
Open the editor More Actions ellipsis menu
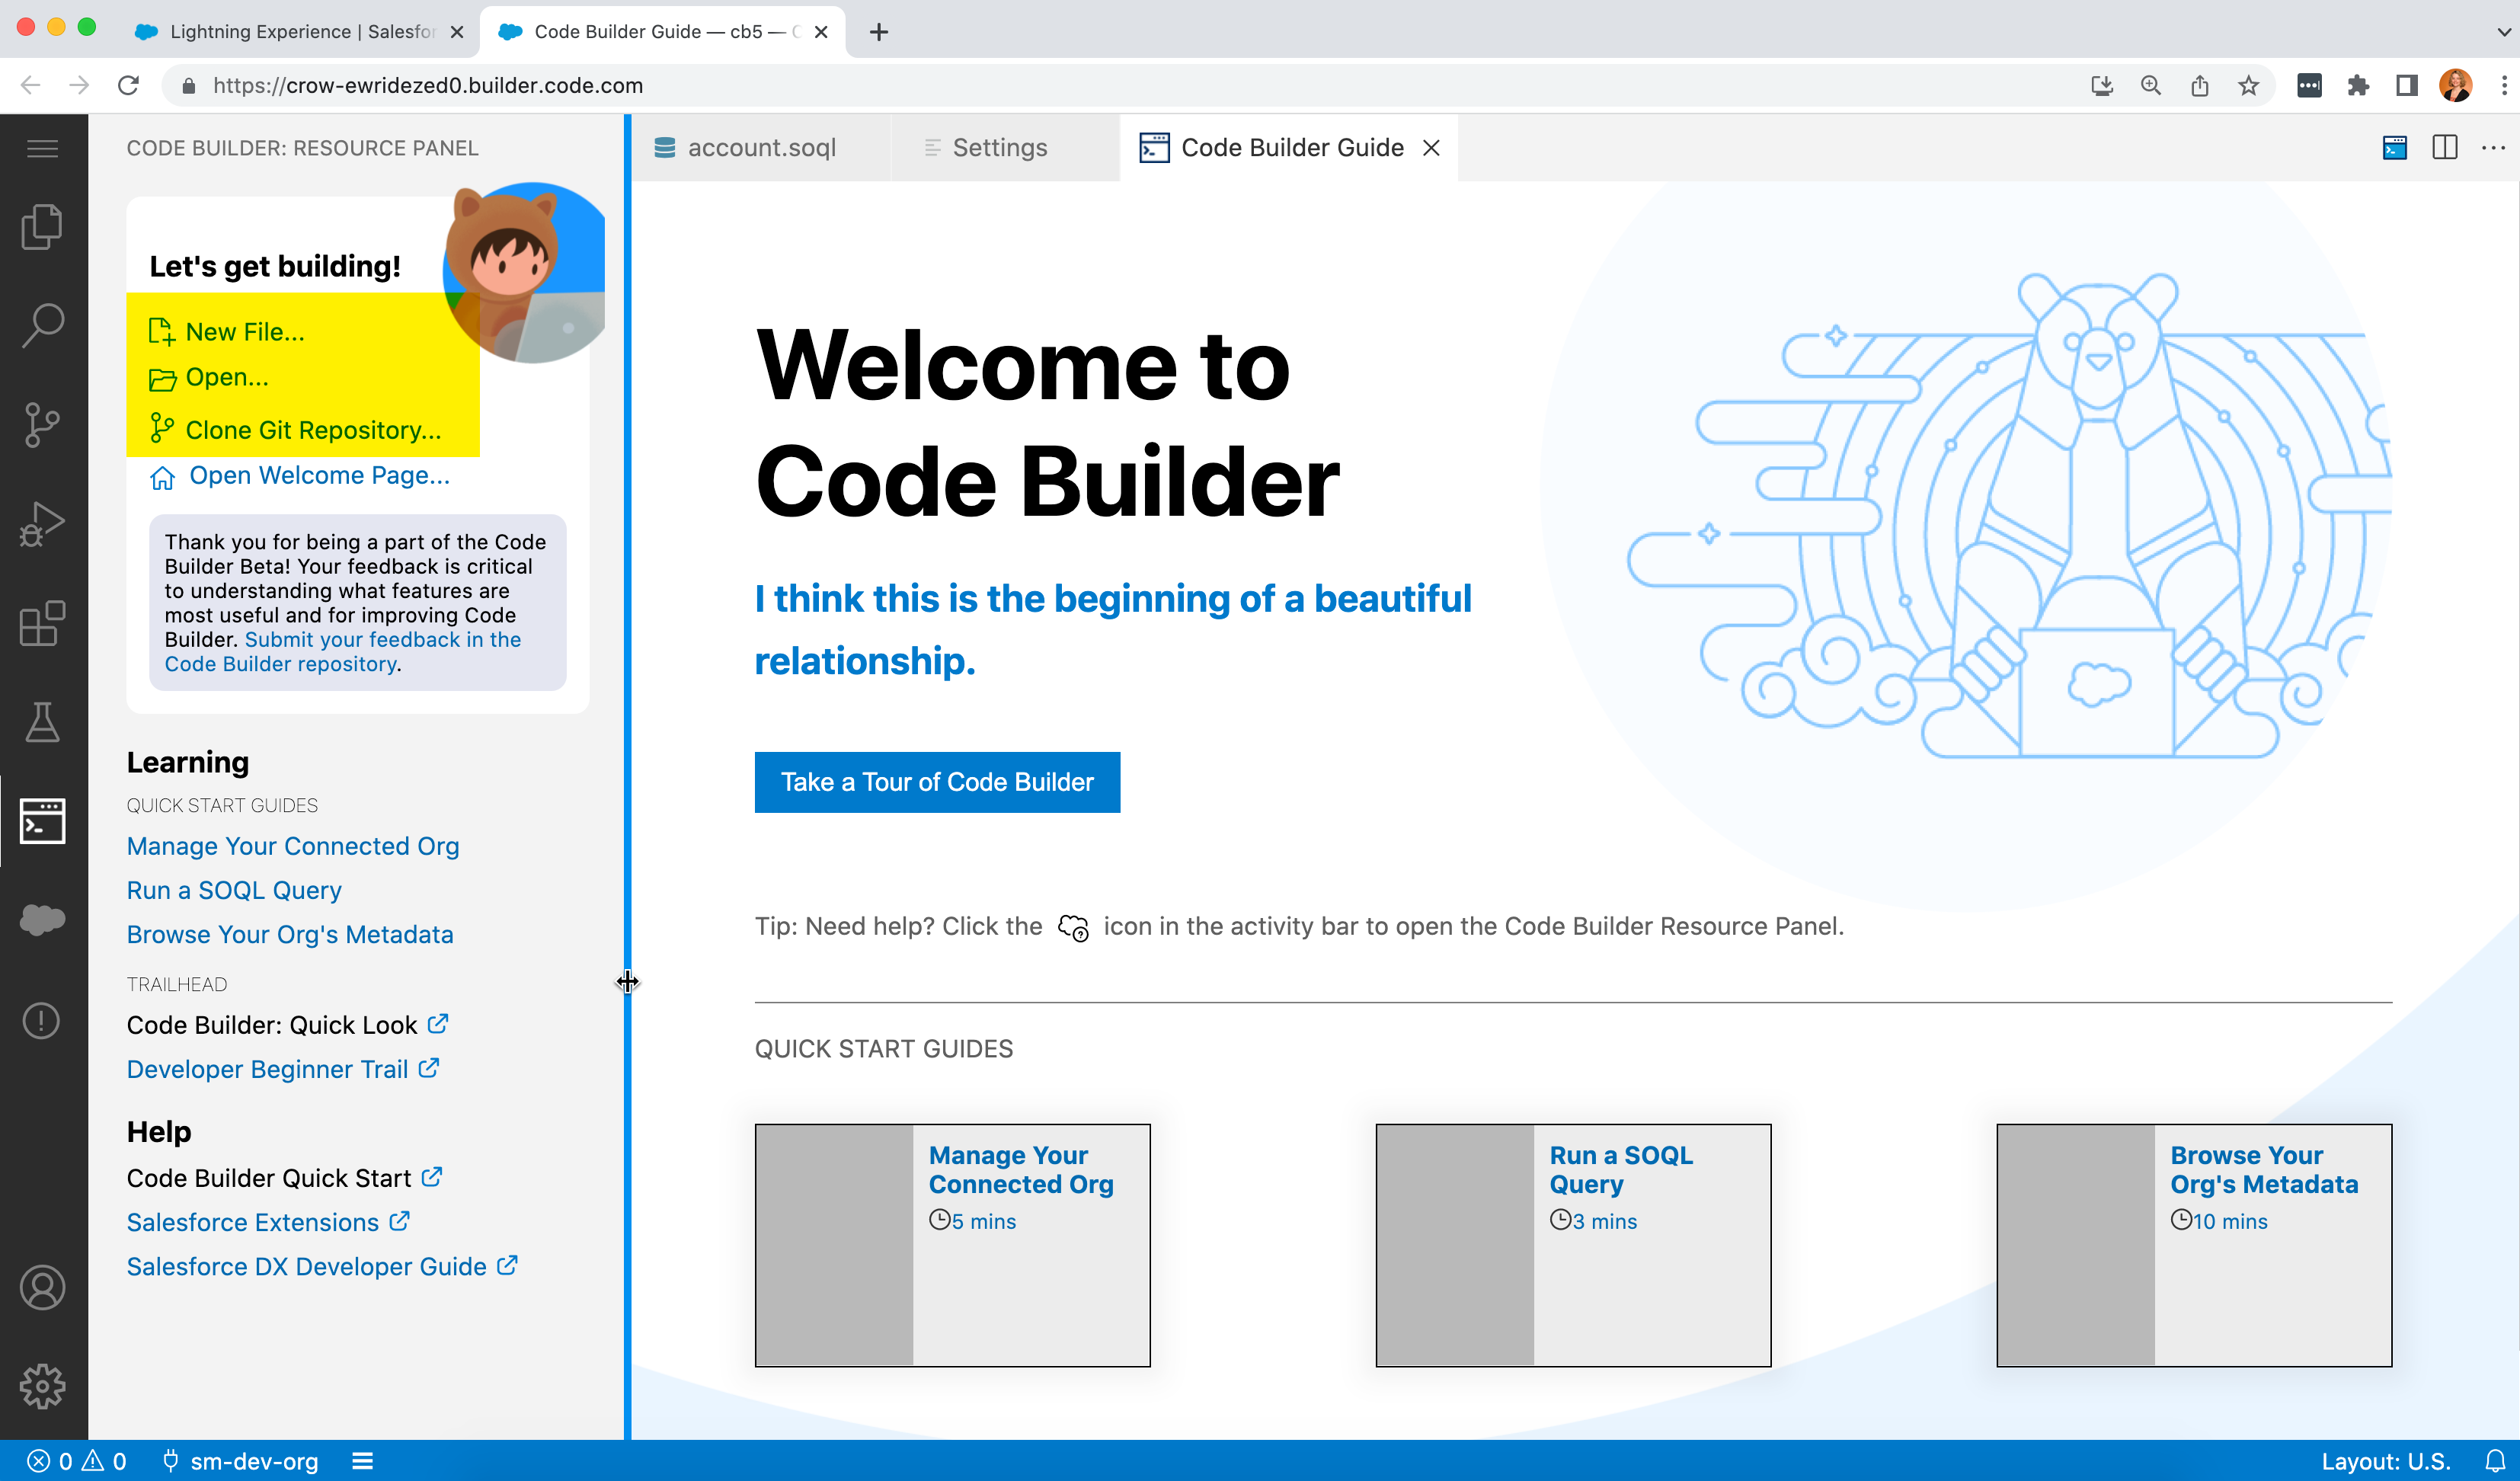point(2494,147)
